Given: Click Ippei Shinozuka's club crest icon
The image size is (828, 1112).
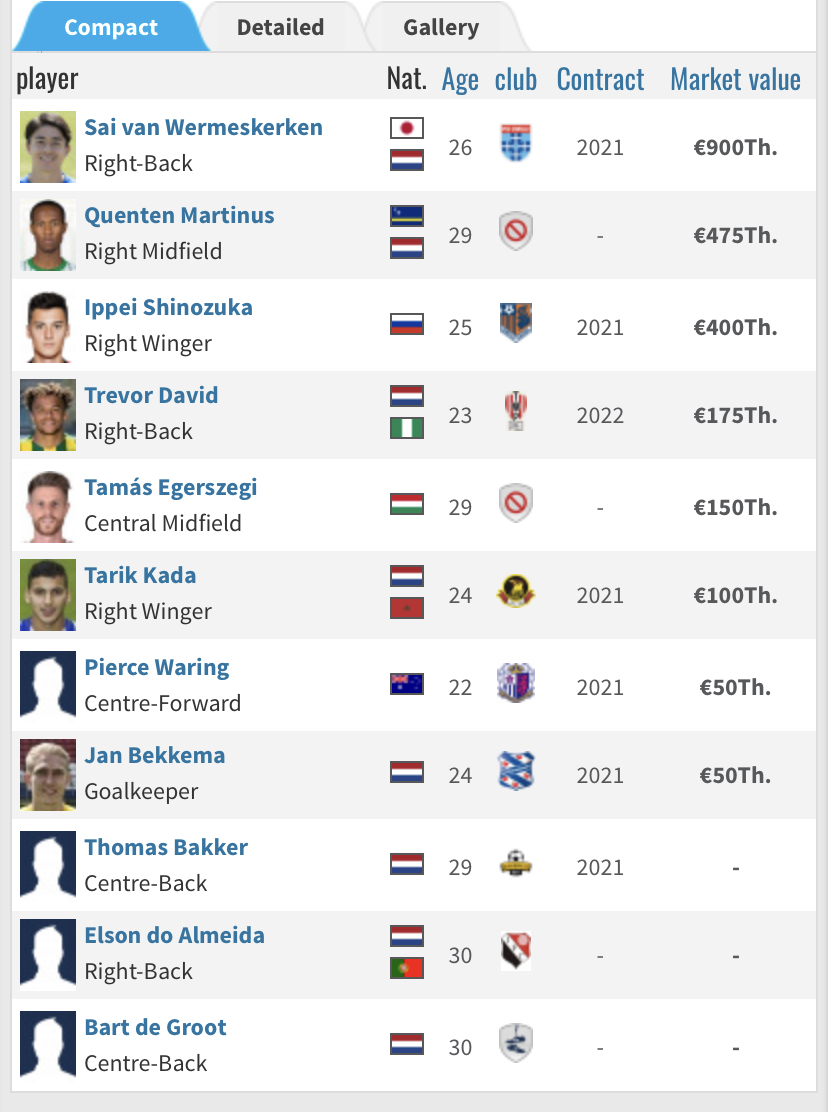Looking at the screenshot, I should (516, 324).
